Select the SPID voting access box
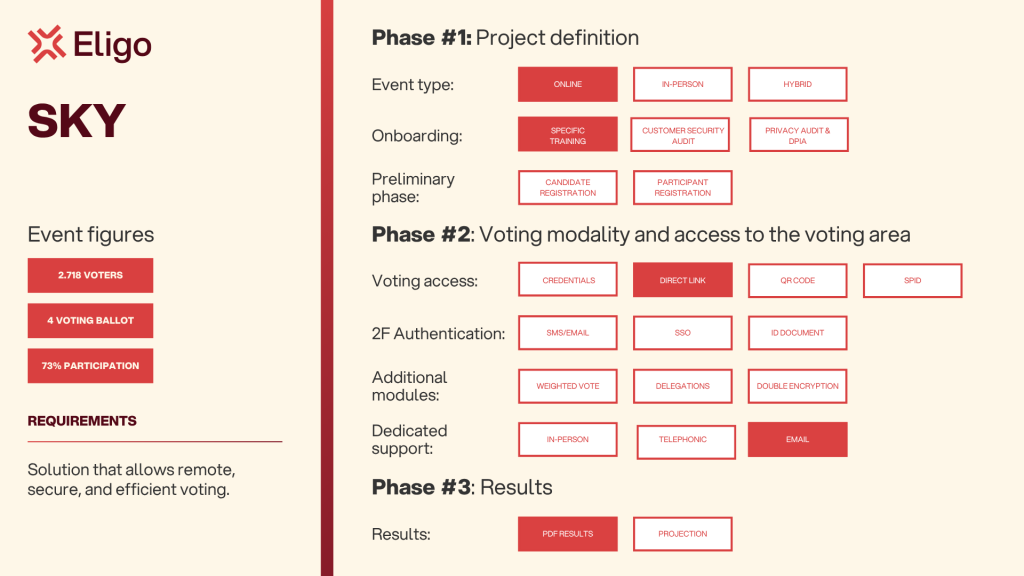Image resolution: width=1024 pixels, height=576 pixels. click(x=912, y=281)
